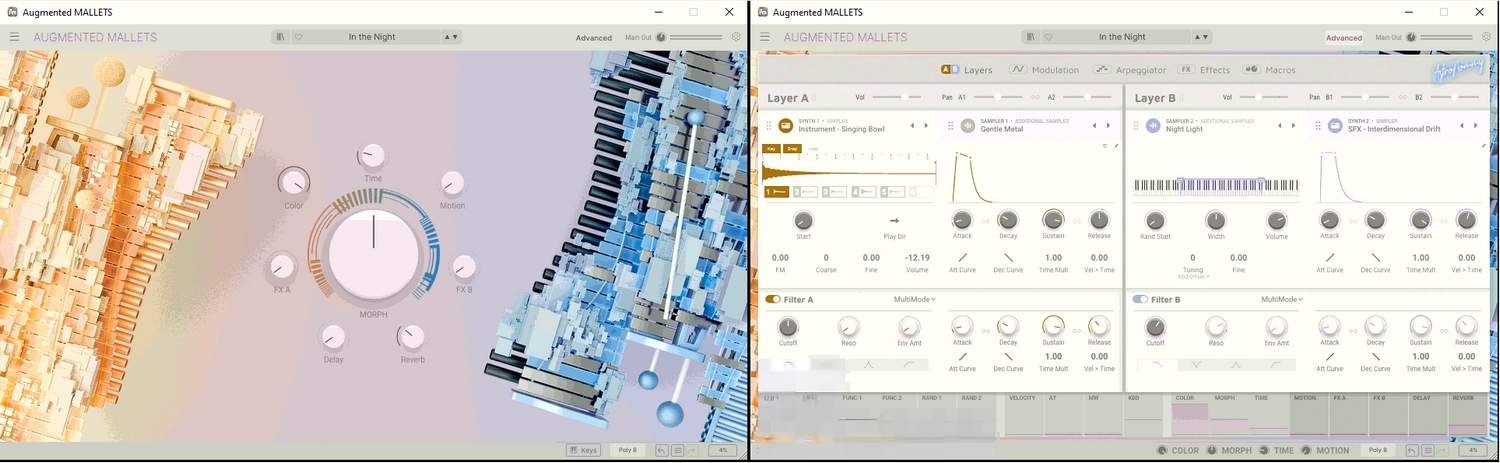1500x463 pixels.
Task: Toggle the link between Pan B1 and B2
Action: (1403, 98)
